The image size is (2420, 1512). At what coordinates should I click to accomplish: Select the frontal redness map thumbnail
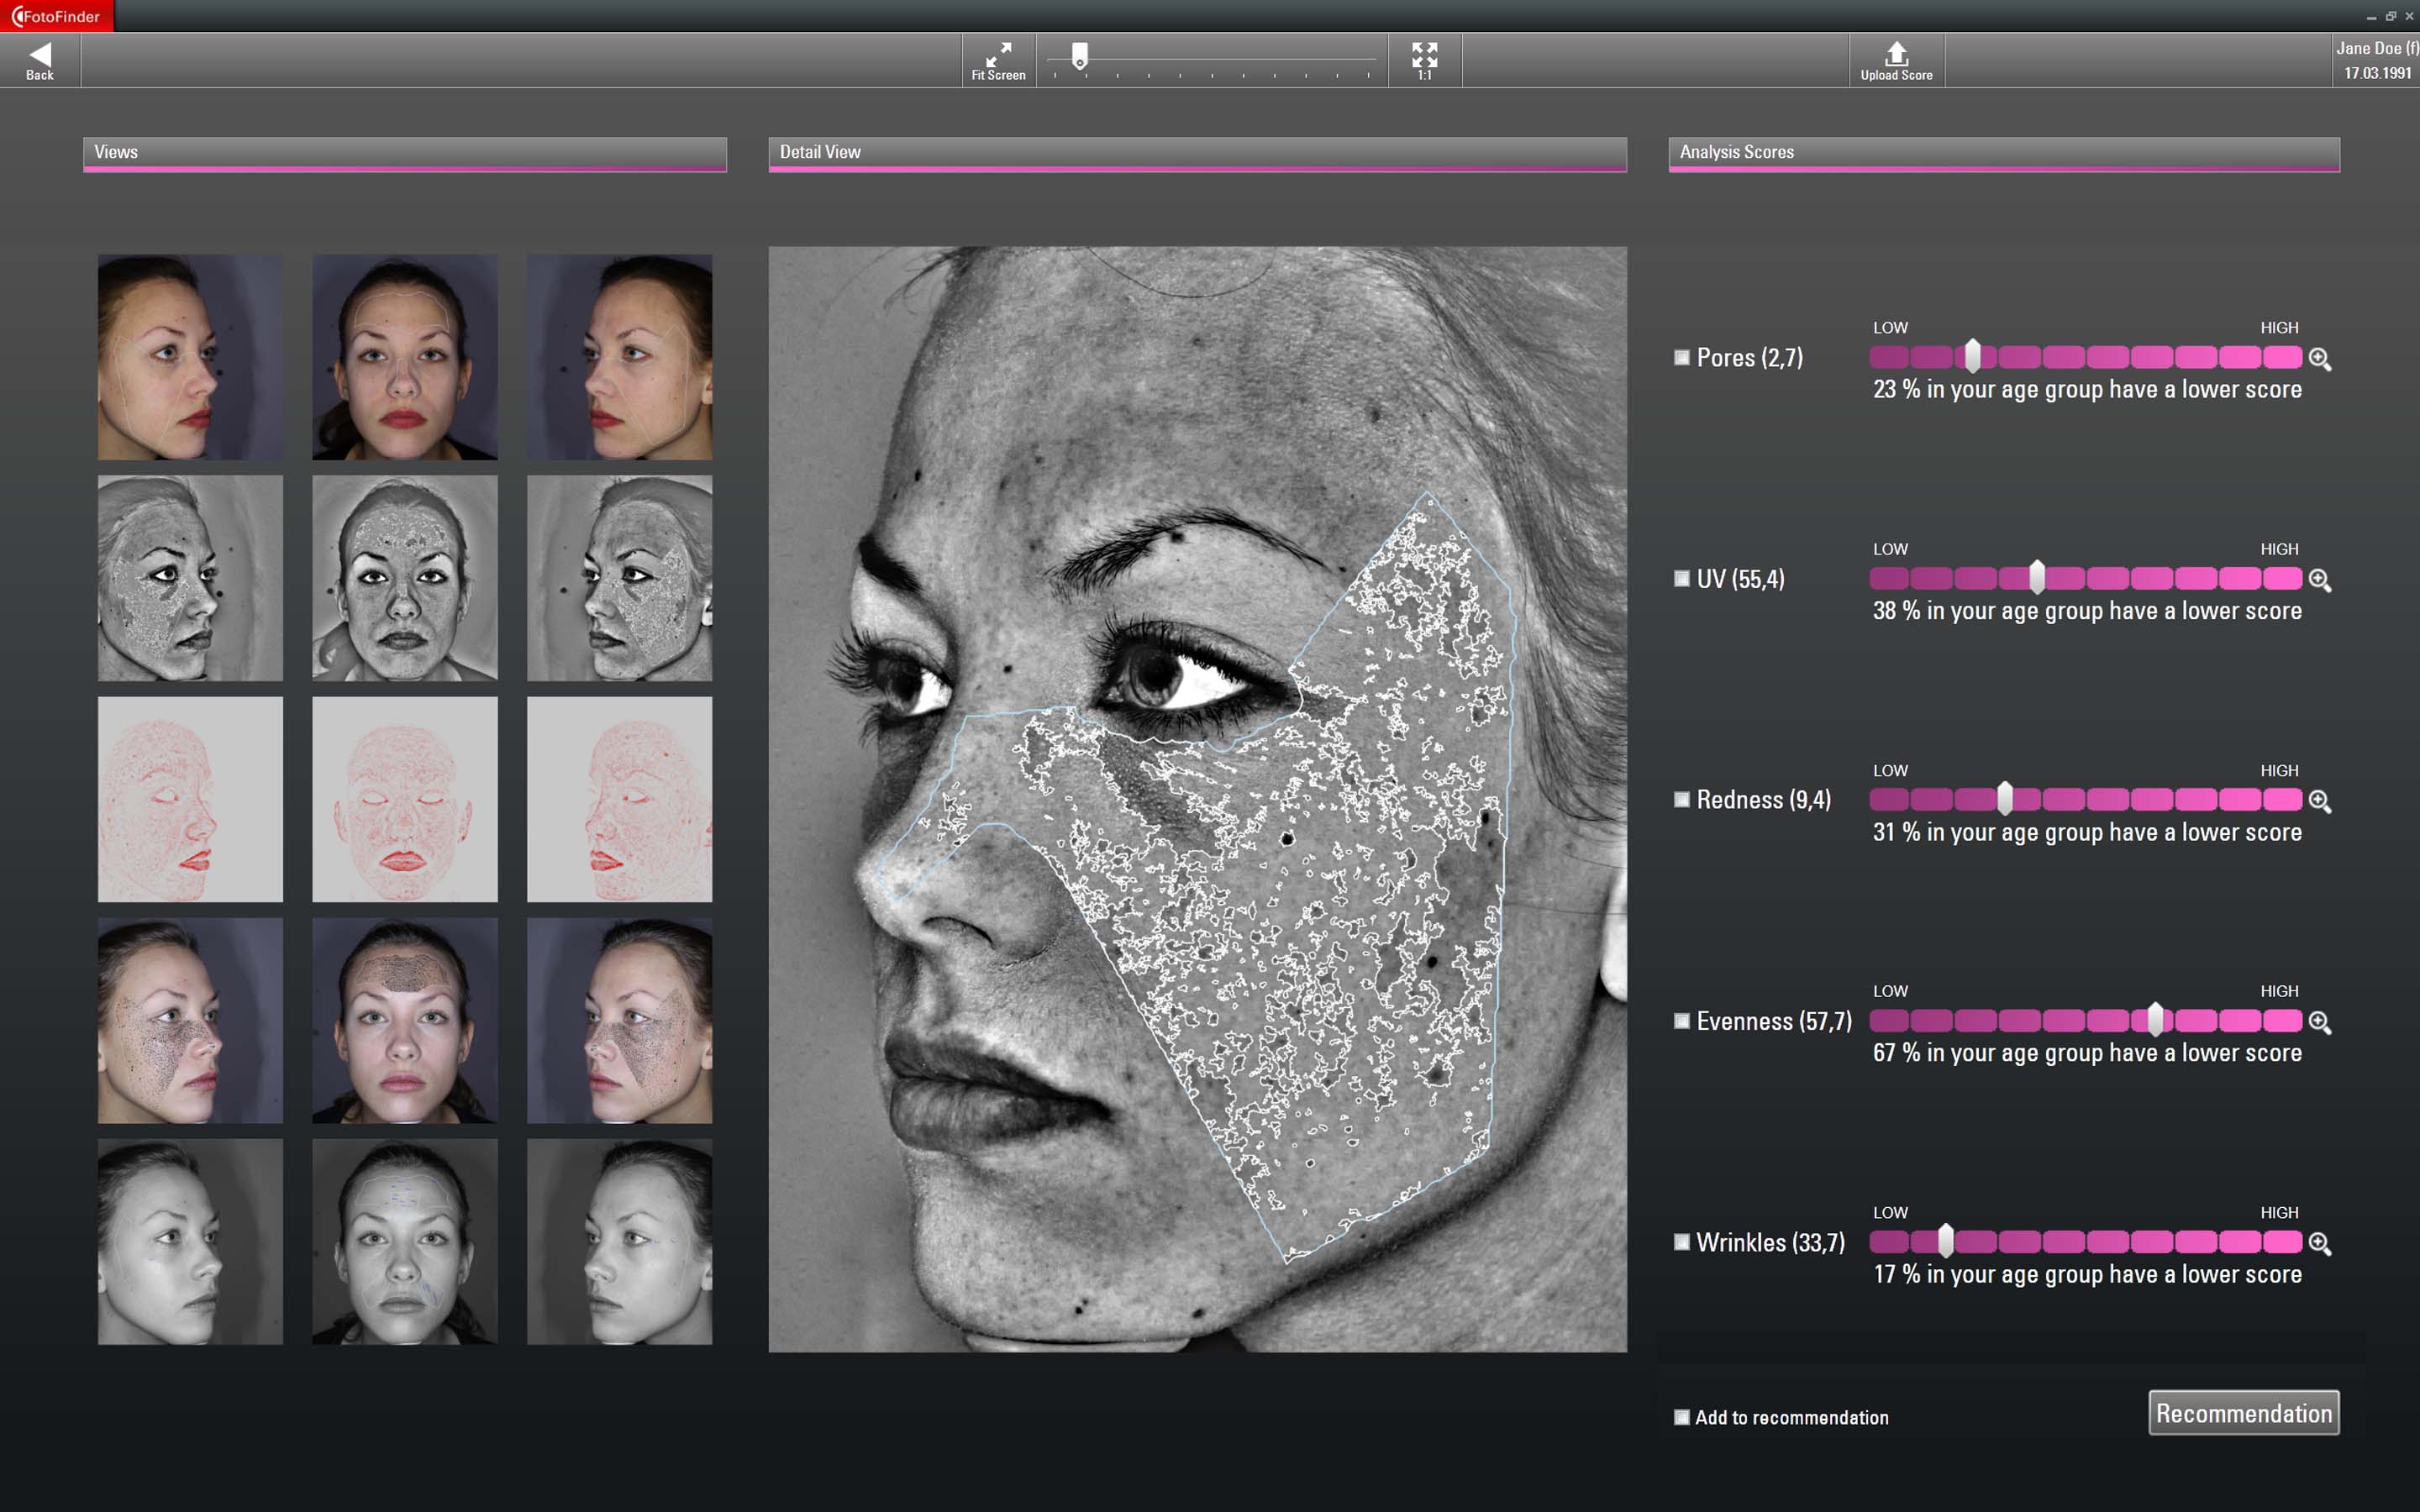click(x=404, y=799)
